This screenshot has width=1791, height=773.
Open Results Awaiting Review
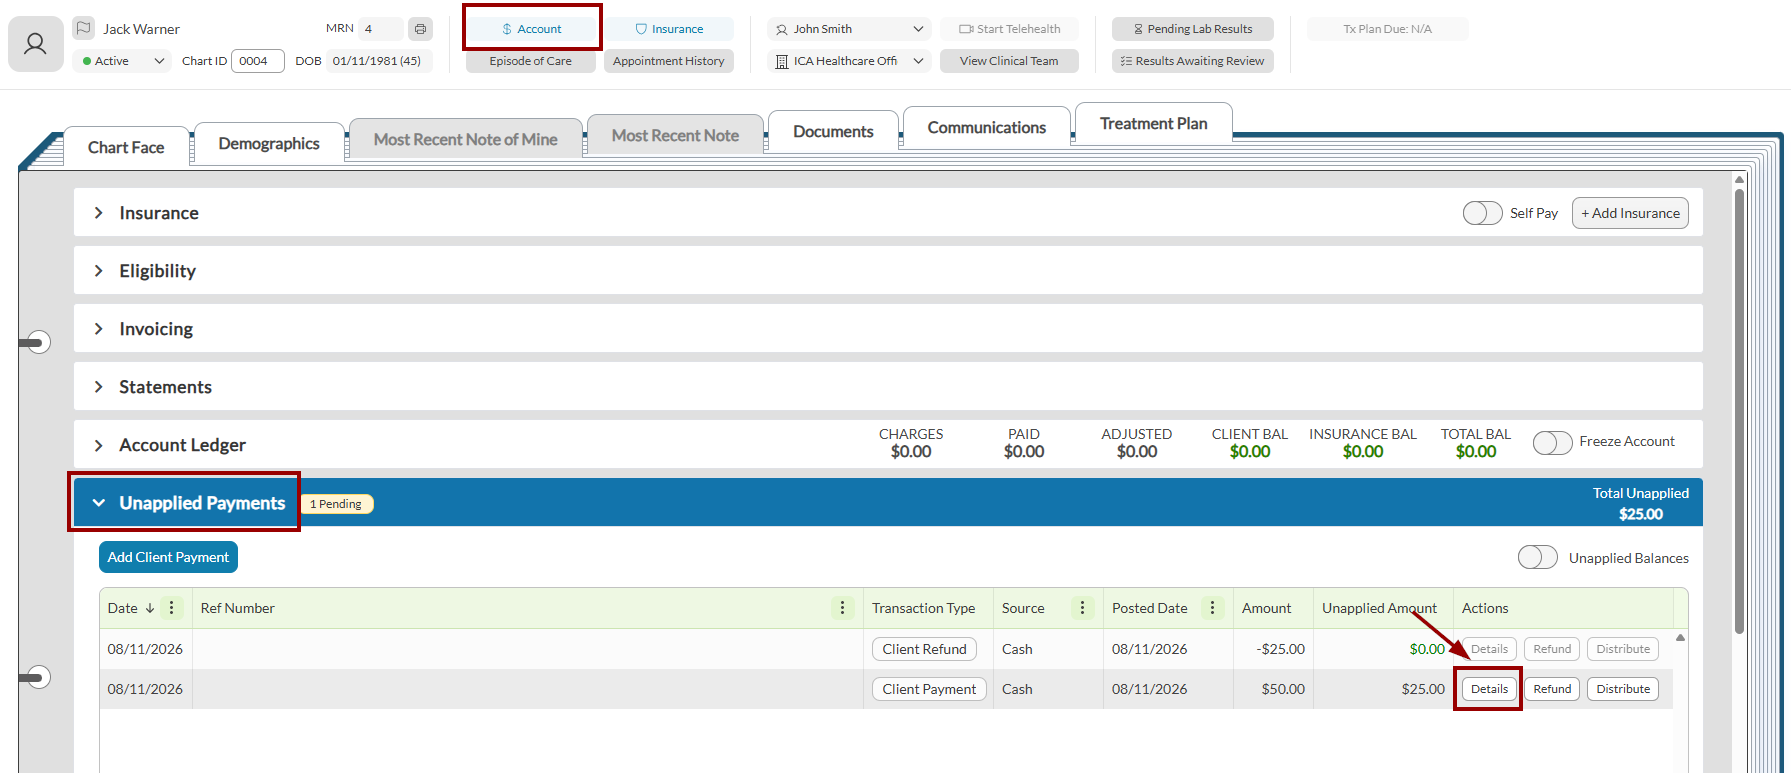(1193, 61)
